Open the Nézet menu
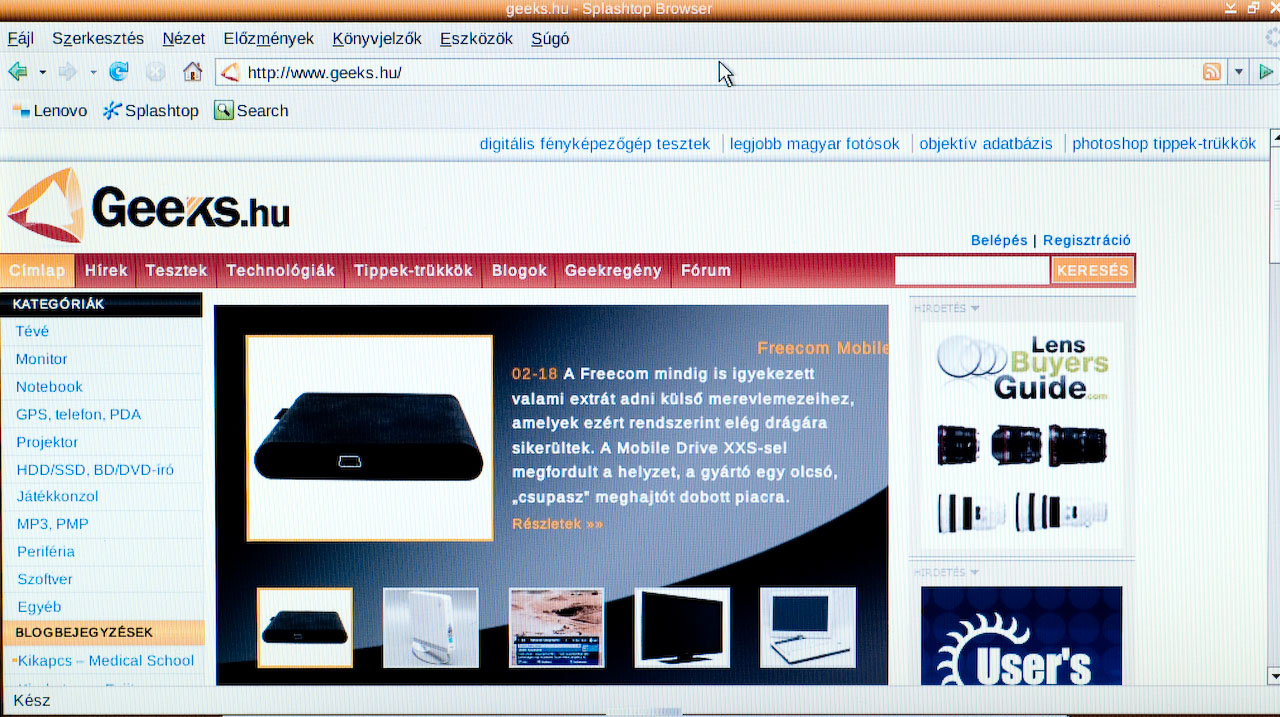Viewport: 1280px width, 717px height. 183,39
